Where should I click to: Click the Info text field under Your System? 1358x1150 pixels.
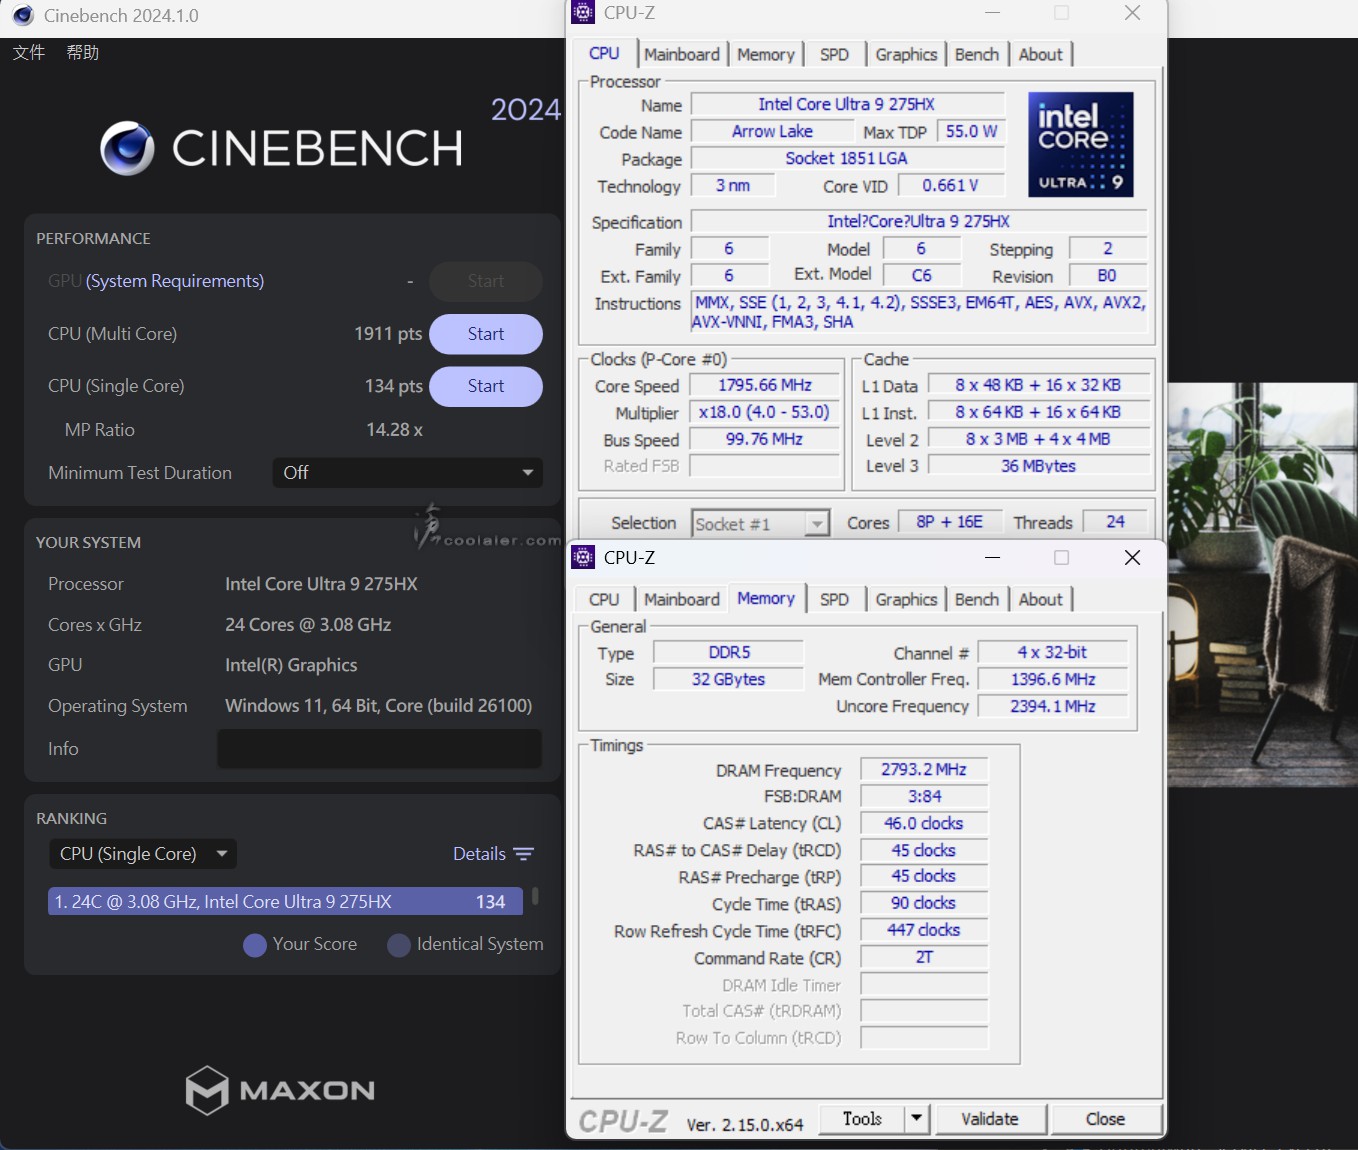pos(380,749)
